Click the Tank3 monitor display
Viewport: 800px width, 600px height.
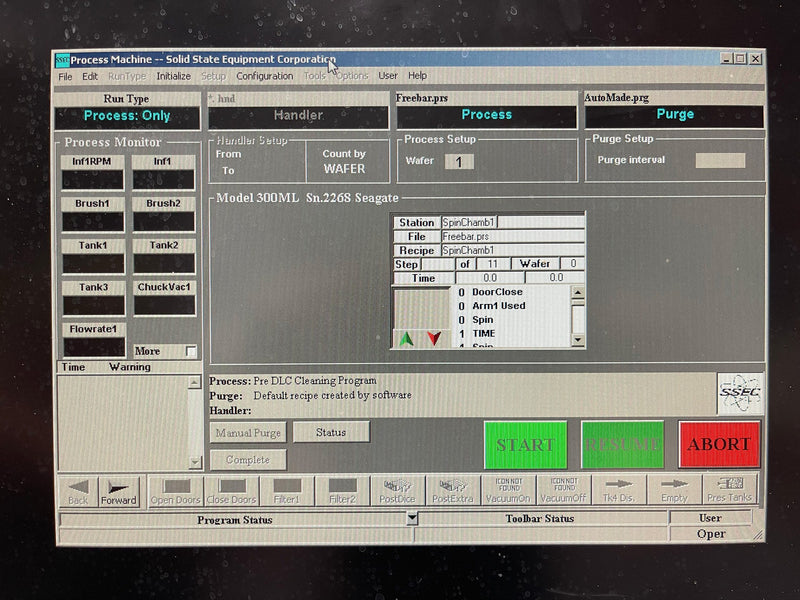[94, 306]
